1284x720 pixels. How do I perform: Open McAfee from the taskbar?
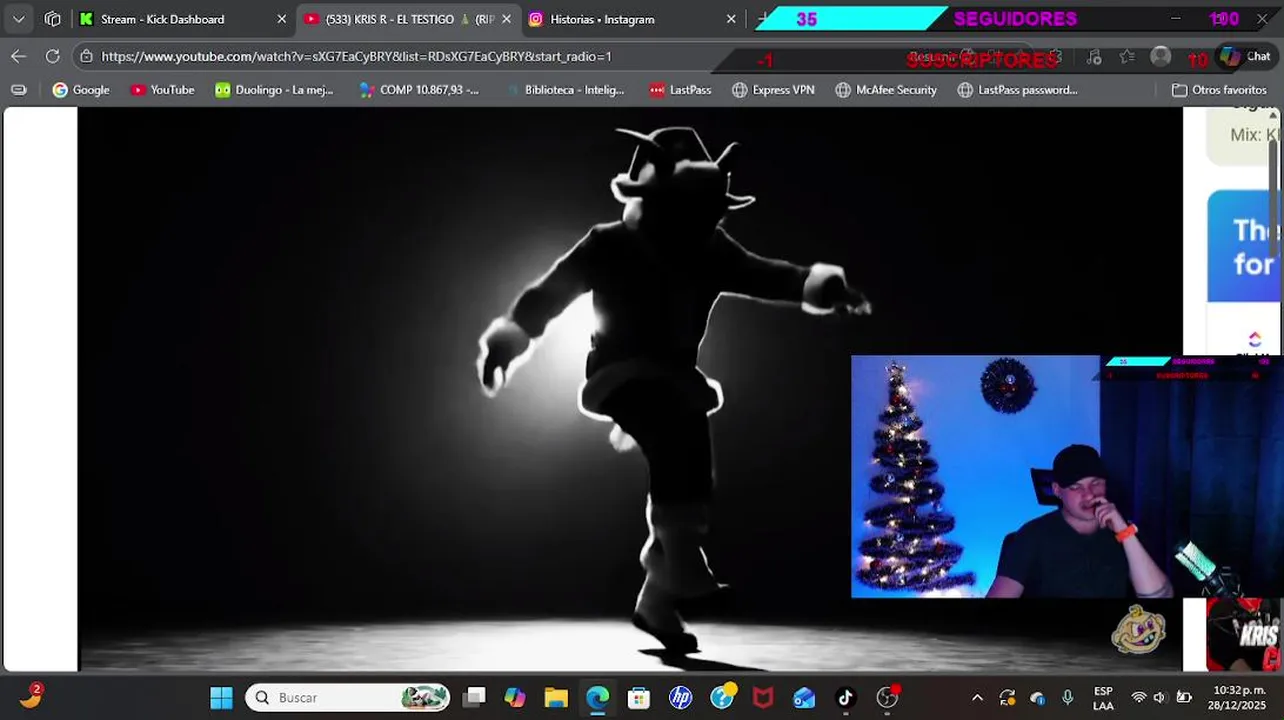coord(763,698)
